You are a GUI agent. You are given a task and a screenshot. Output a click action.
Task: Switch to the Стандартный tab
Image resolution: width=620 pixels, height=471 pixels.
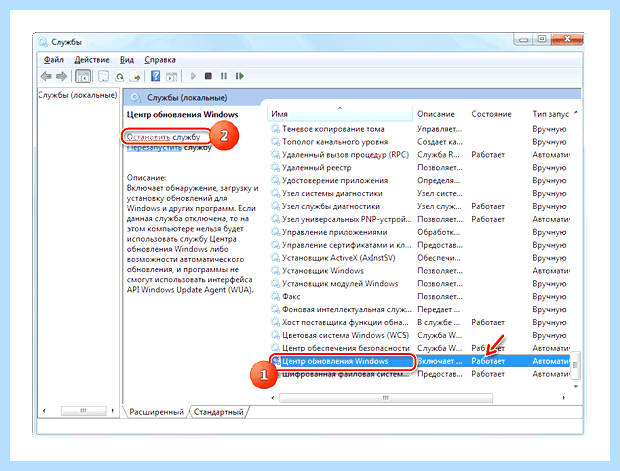(x=219, y=412)
